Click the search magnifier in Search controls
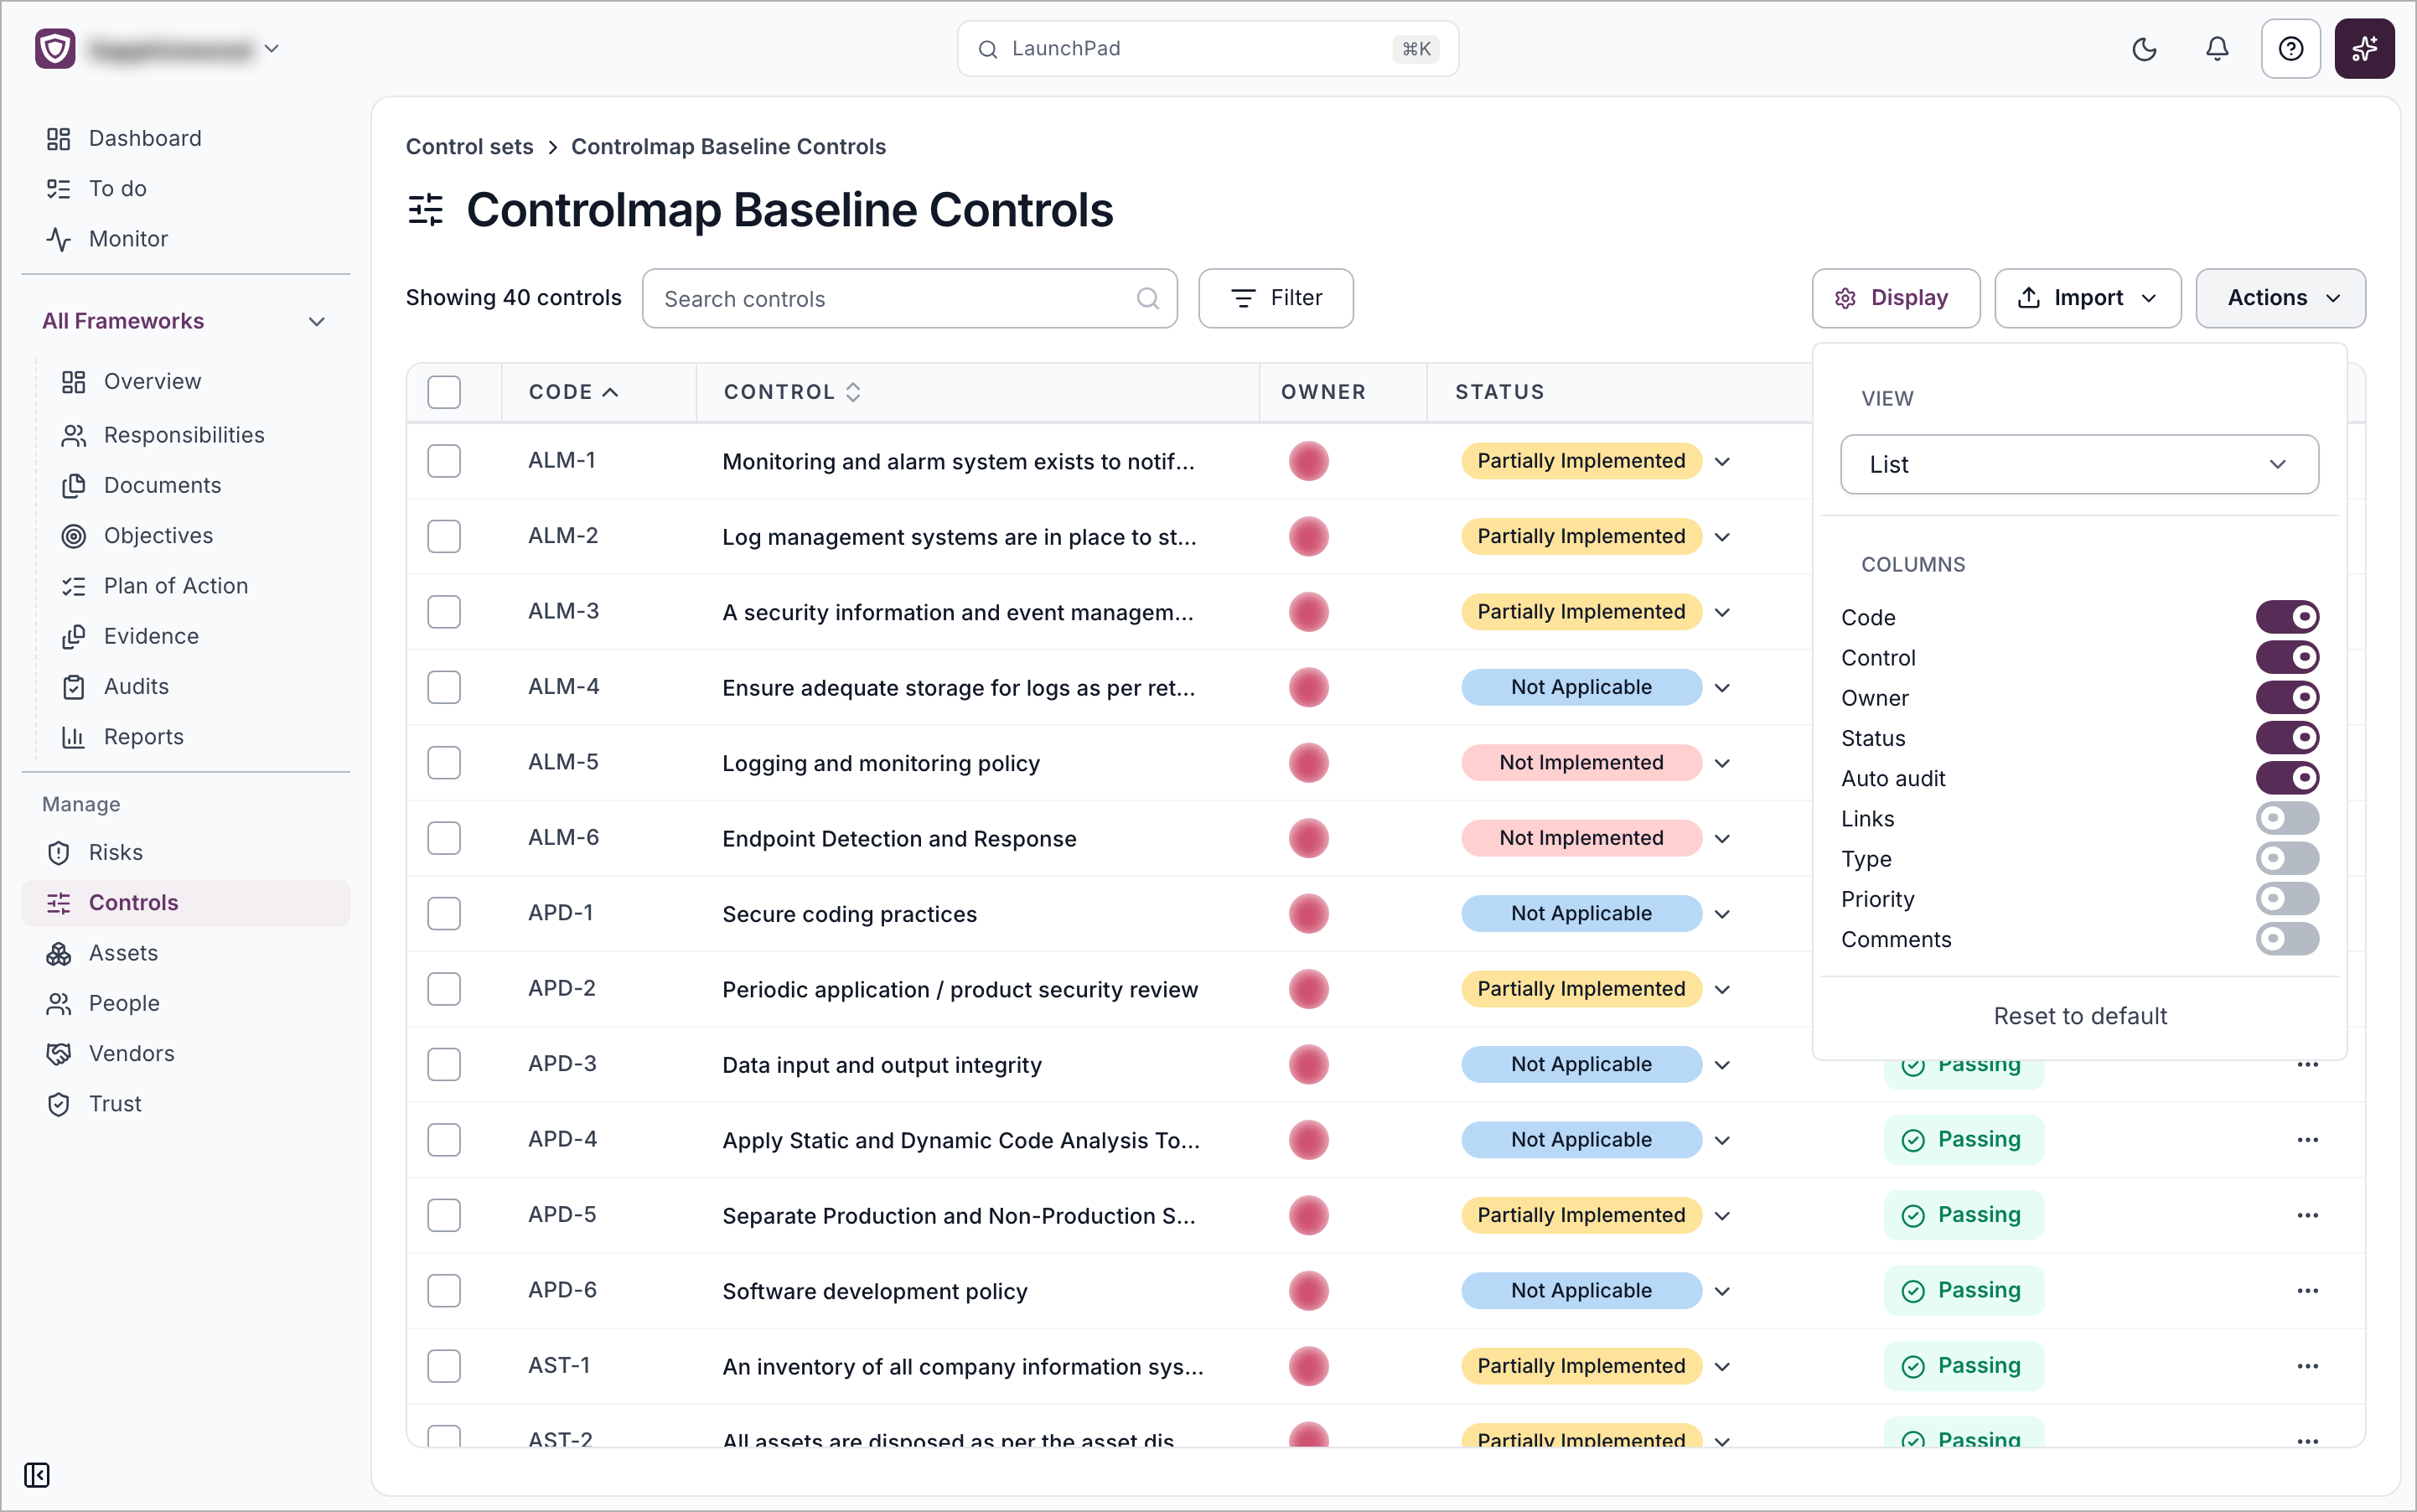 [x=1147, y=298]
